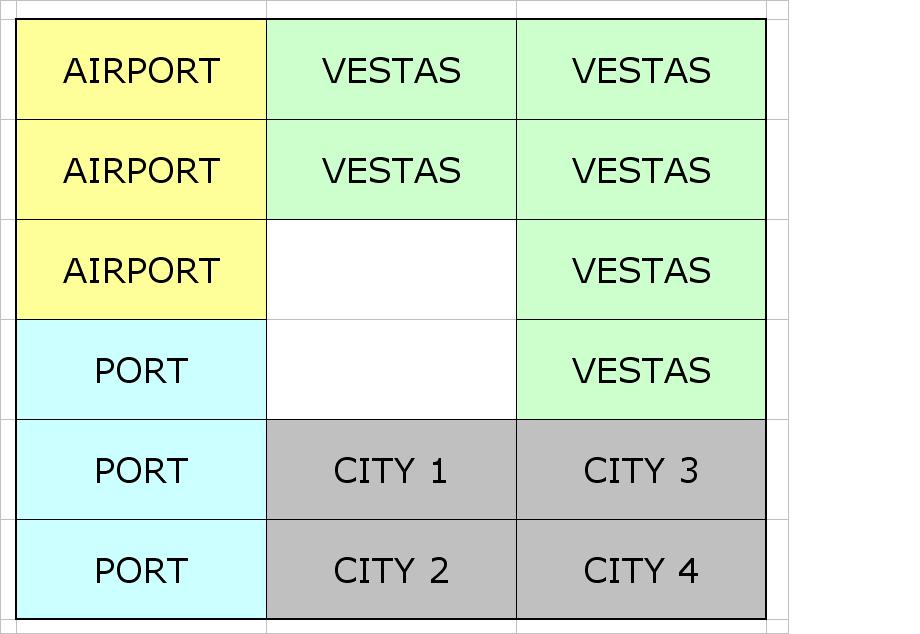Click the VESTAS cell right of middle AIRPORT
The image size is (920, 634).
pyautogui.click(x=391, y=170)
